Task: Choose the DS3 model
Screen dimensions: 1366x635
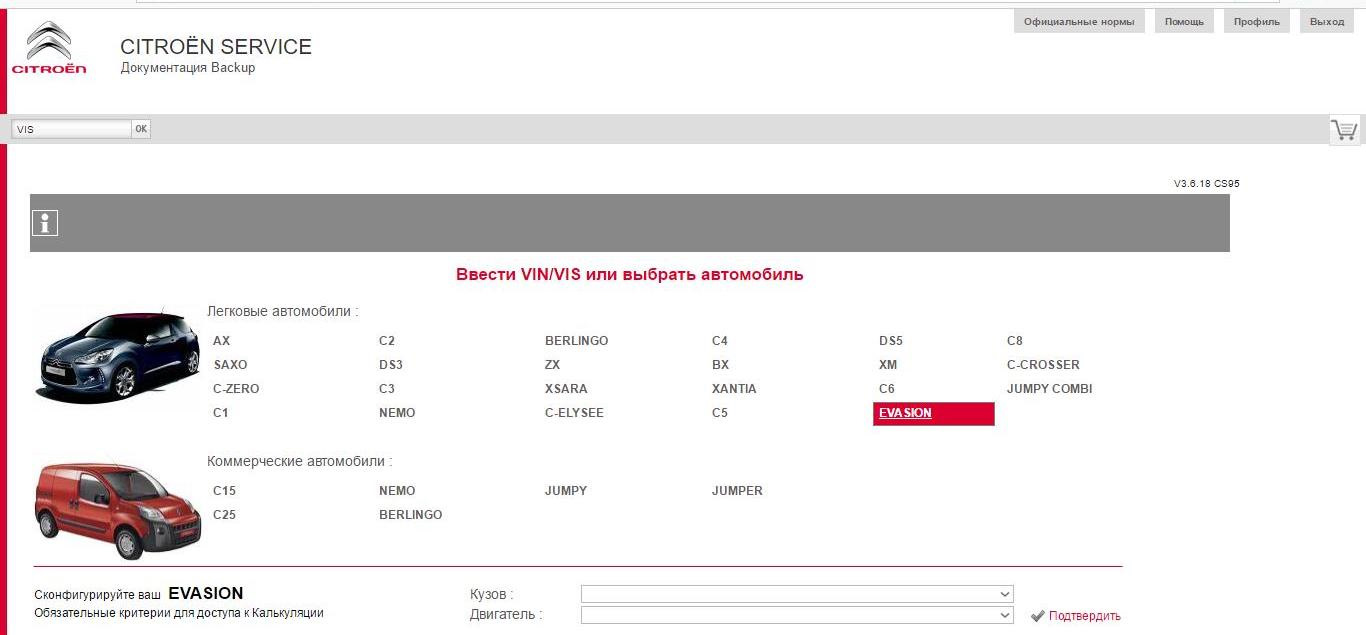Action: [391, 365]
